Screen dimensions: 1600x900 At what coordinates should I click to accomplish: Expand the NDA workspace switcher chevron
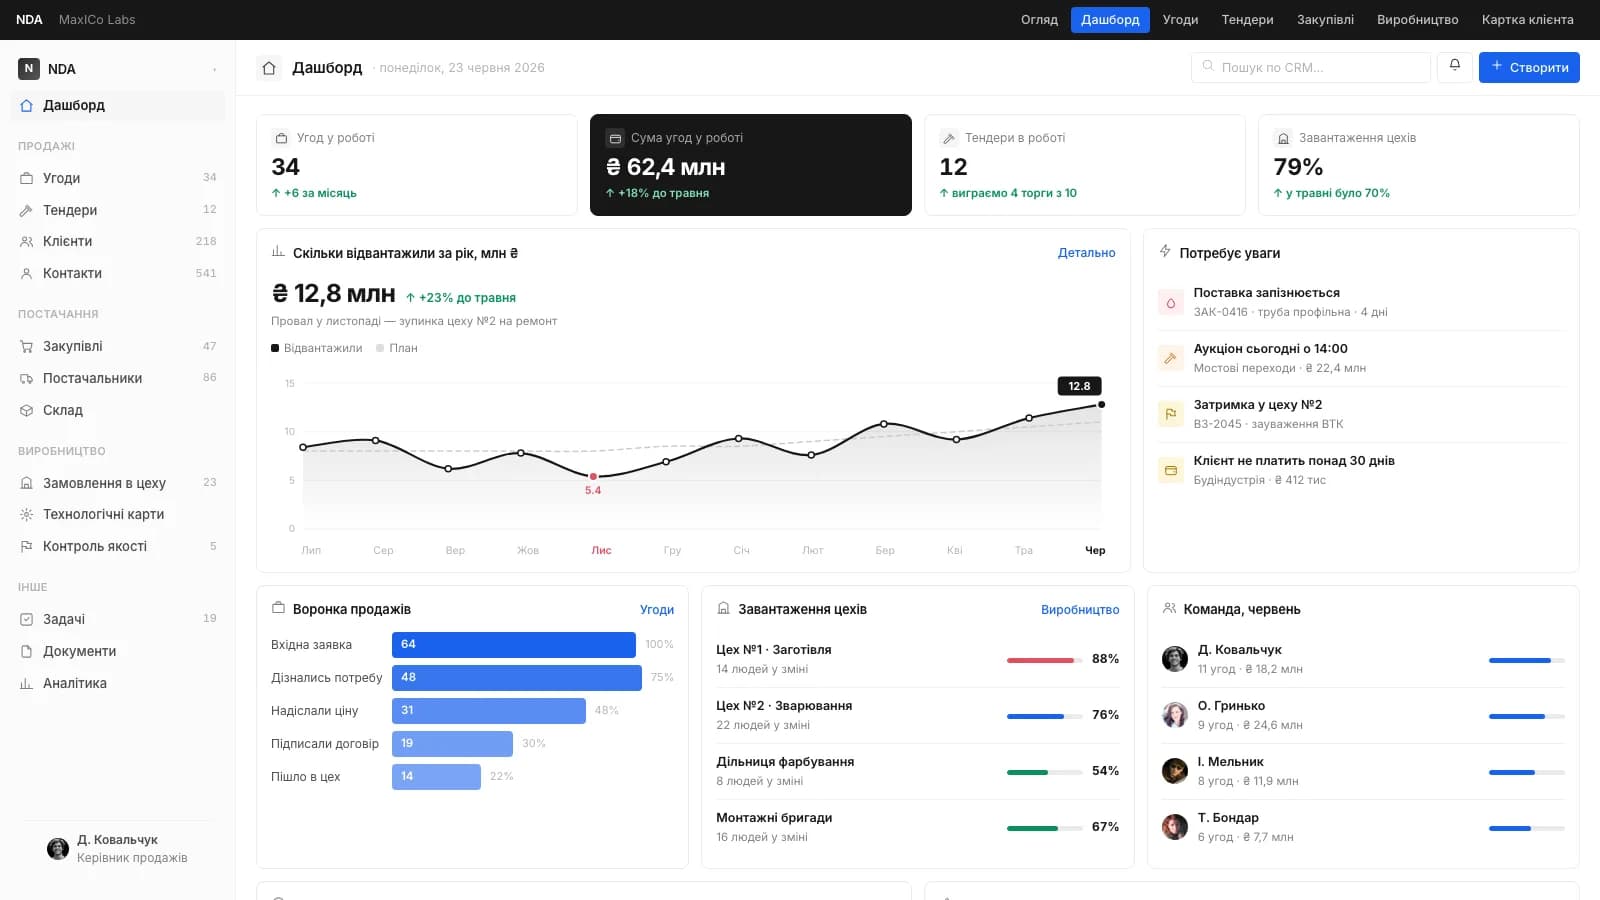(x=214, y=69)
